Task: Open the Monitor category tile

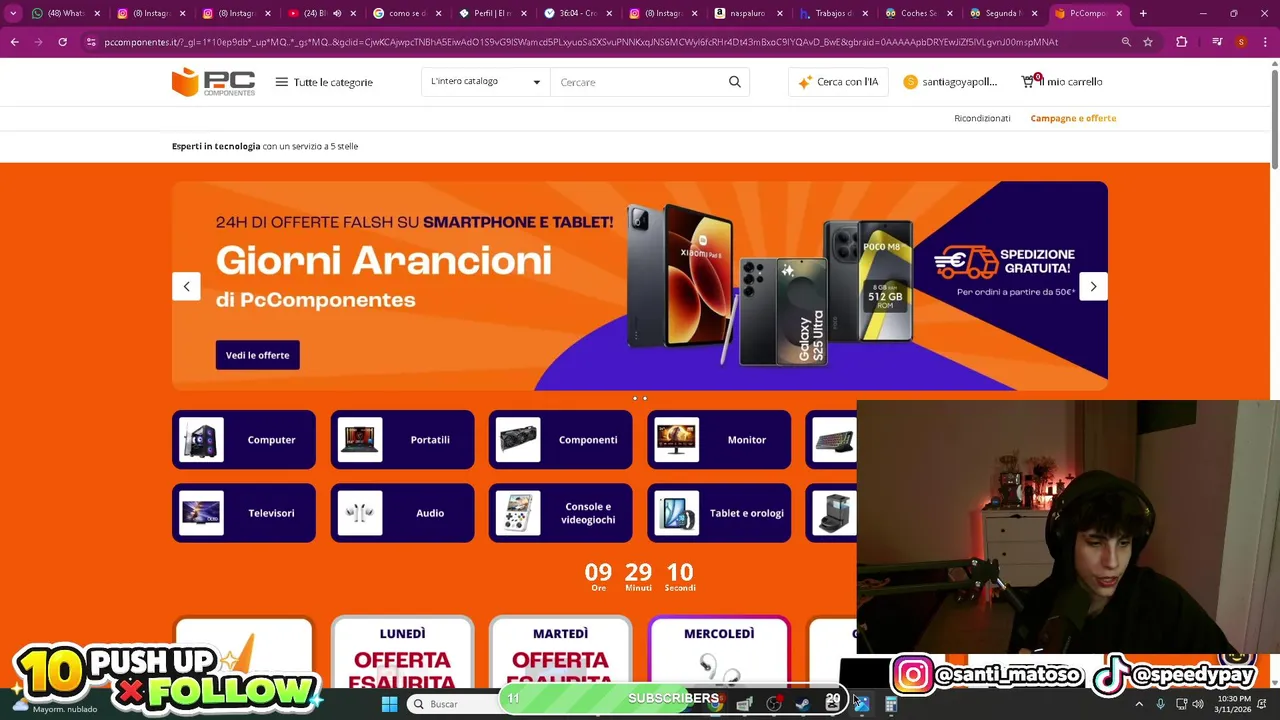Action: pyautogui.click(x=719, y=440)
